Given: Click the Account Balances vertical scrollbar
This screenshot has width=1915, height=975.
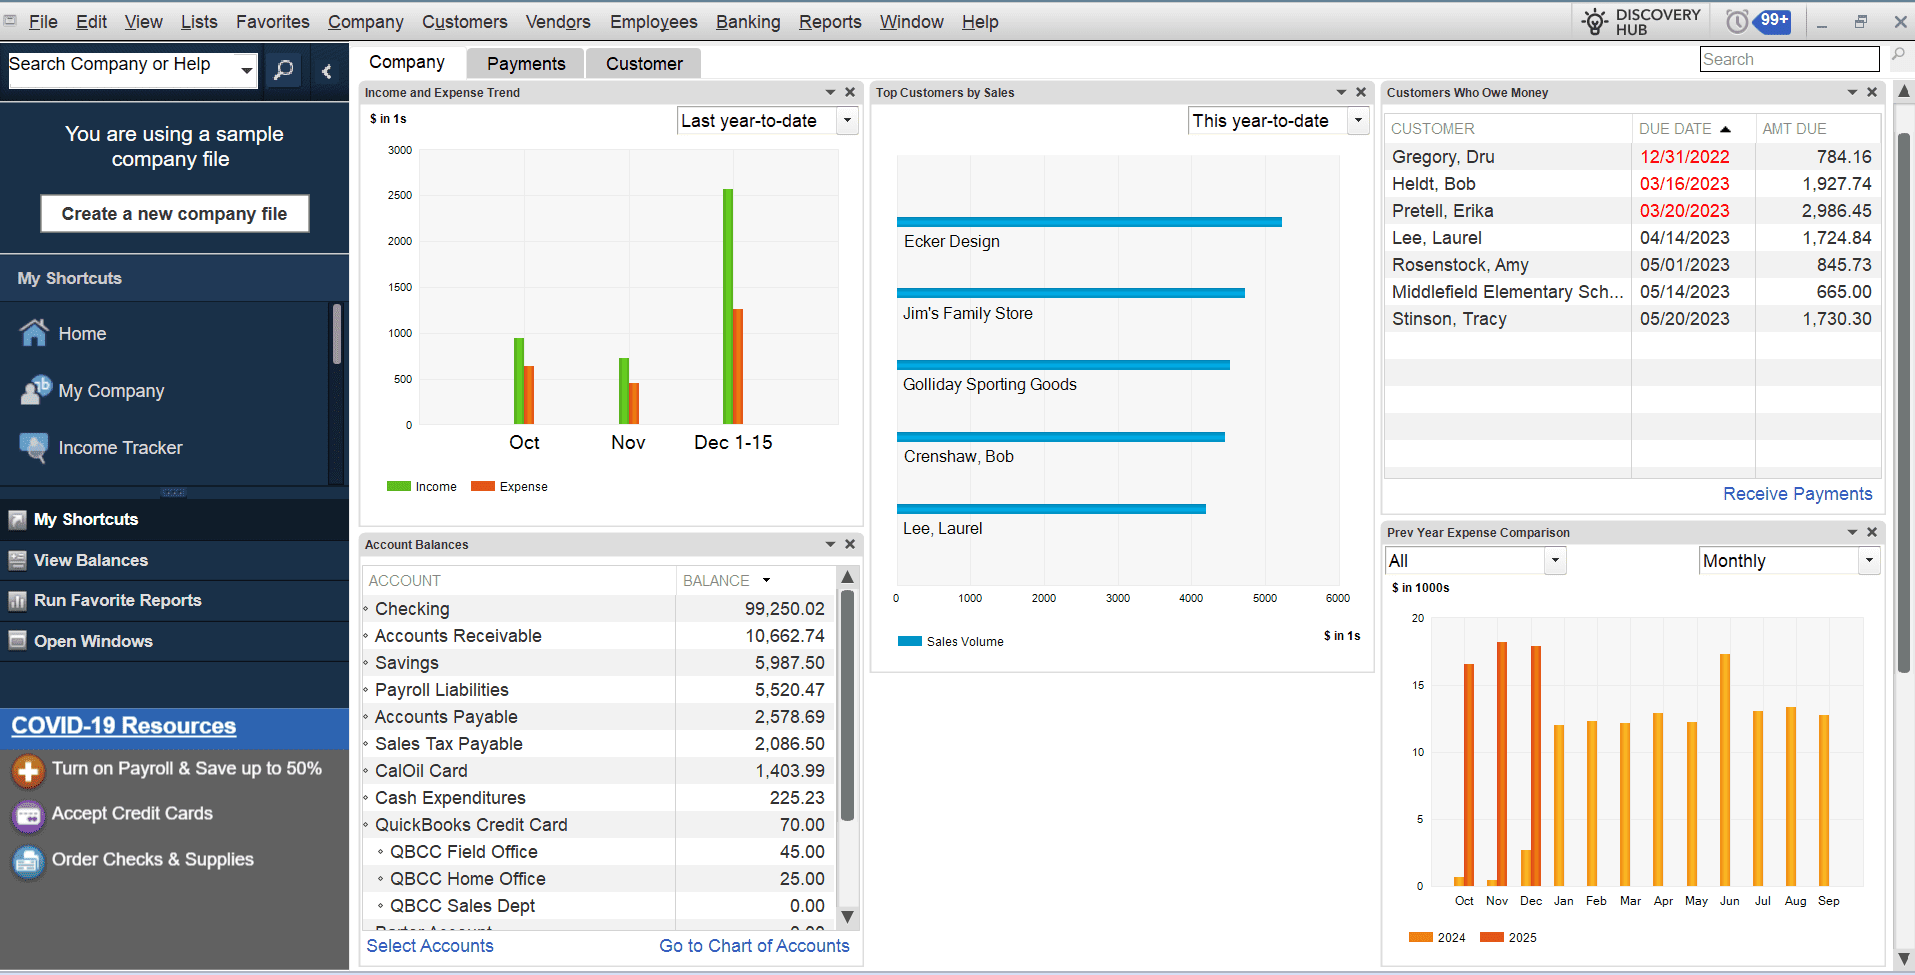Looking at the screenshot, I should (847, 705).
